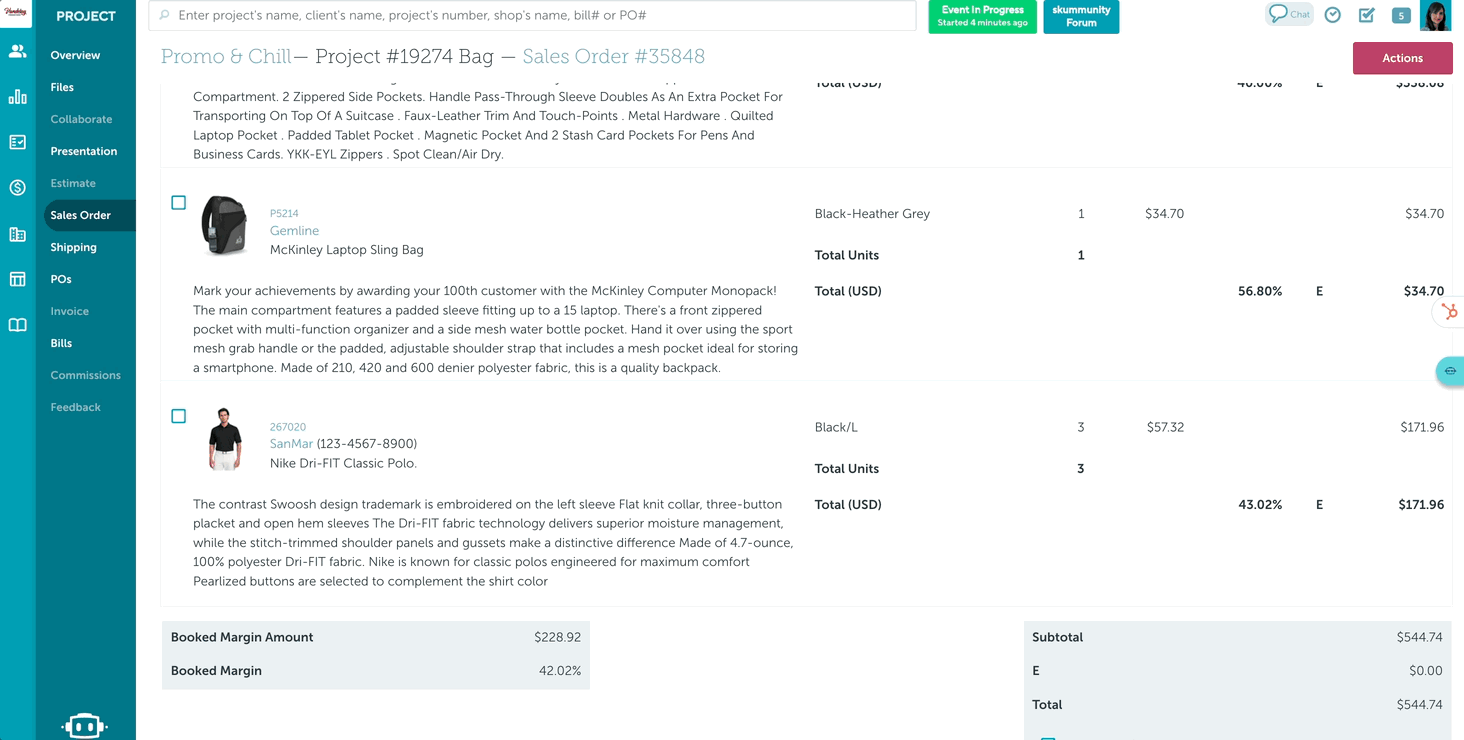Open the dollar sign finance icon
This screenshot has height=740, width=1464.
(x=17, y=188)
